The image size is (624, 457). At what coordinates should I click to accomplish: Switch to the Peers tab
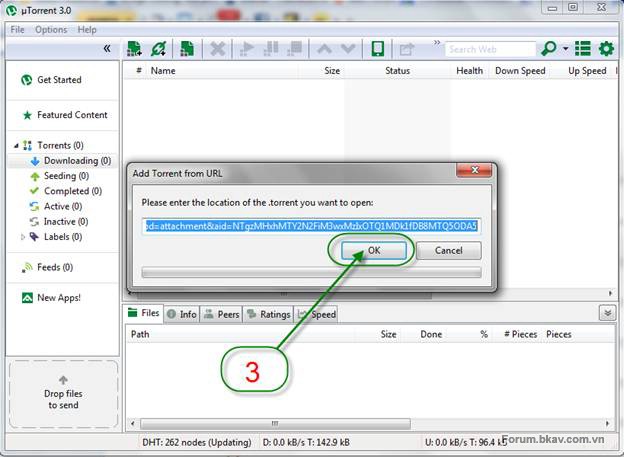(221, 314)
